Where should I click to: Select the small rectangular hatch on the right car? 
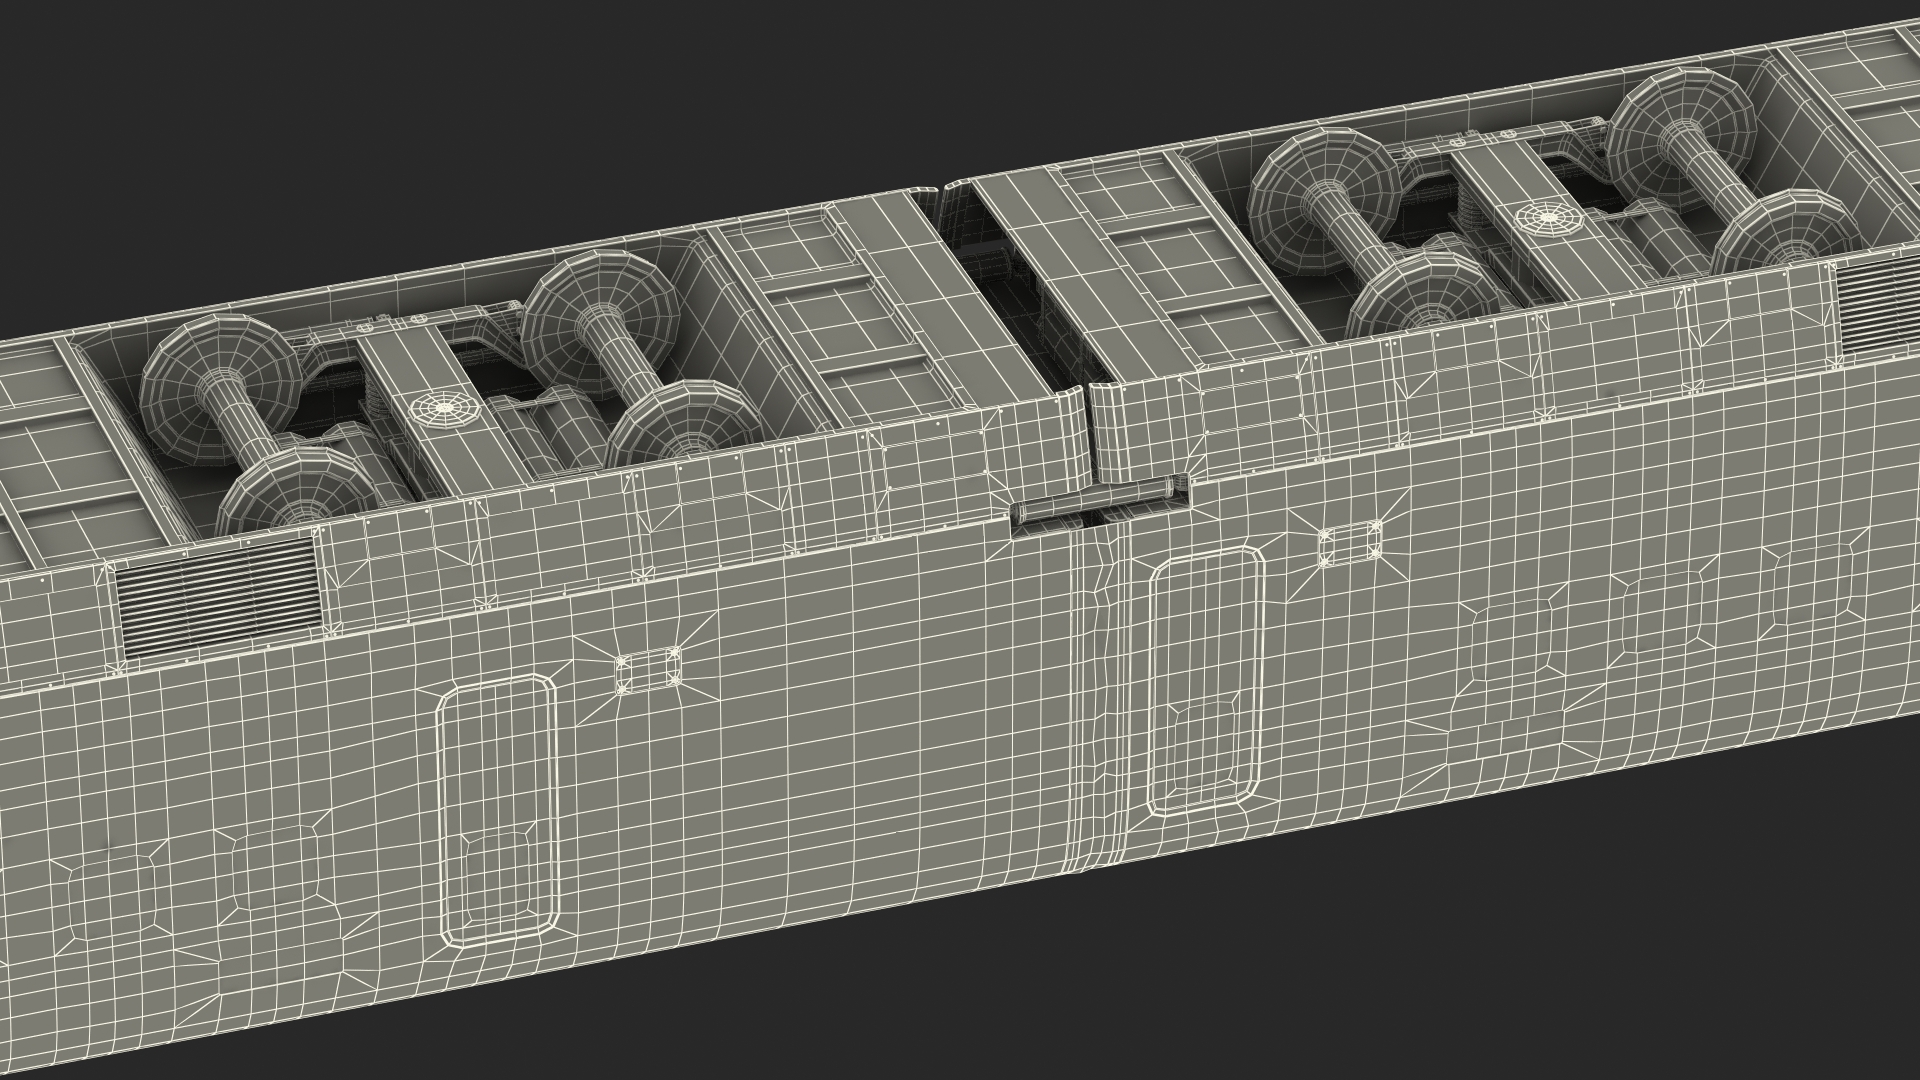[1351, 545]
